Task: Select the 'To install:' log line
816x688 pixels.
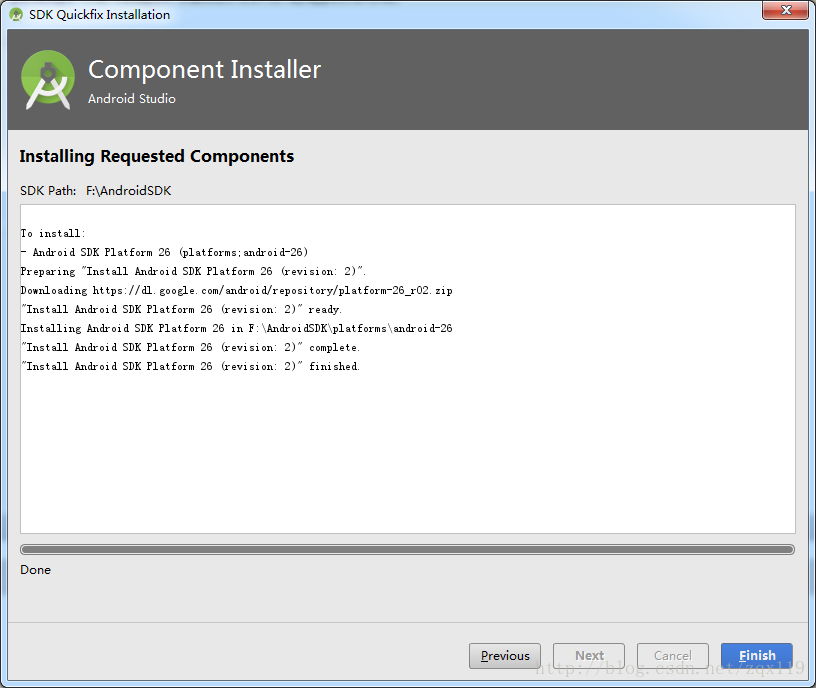Action: 53,233
